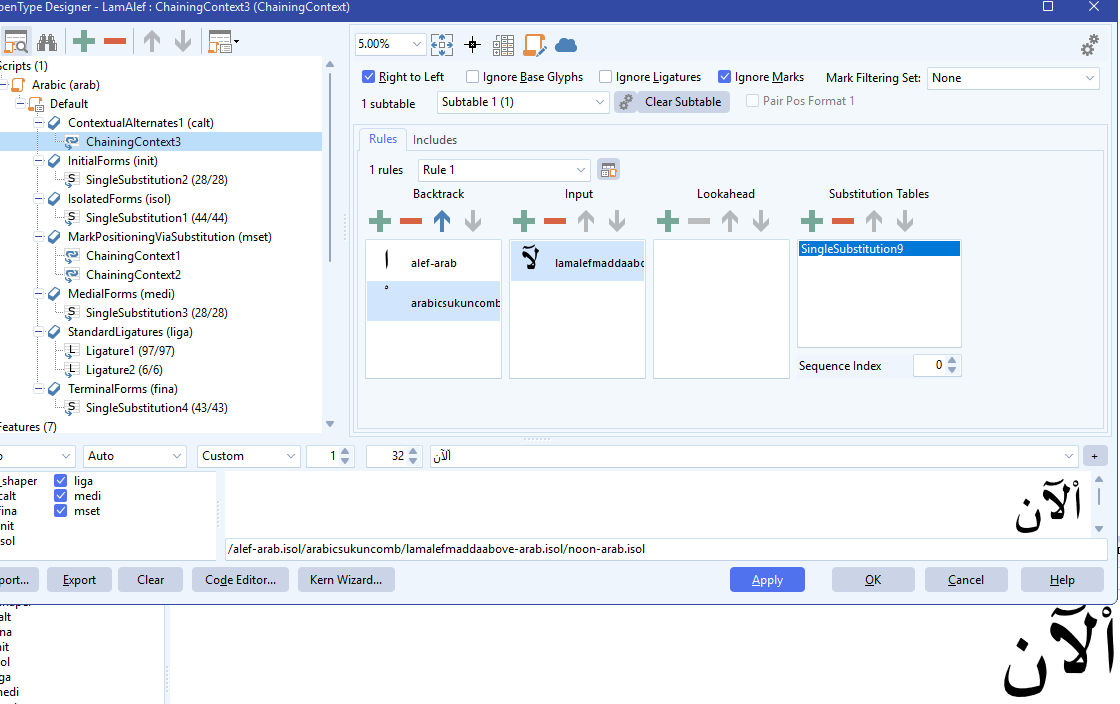Click the zoom-to-fit icon beside zoom percentage
The height and width of the screenshot is (704, 1120).
[442, 44]
